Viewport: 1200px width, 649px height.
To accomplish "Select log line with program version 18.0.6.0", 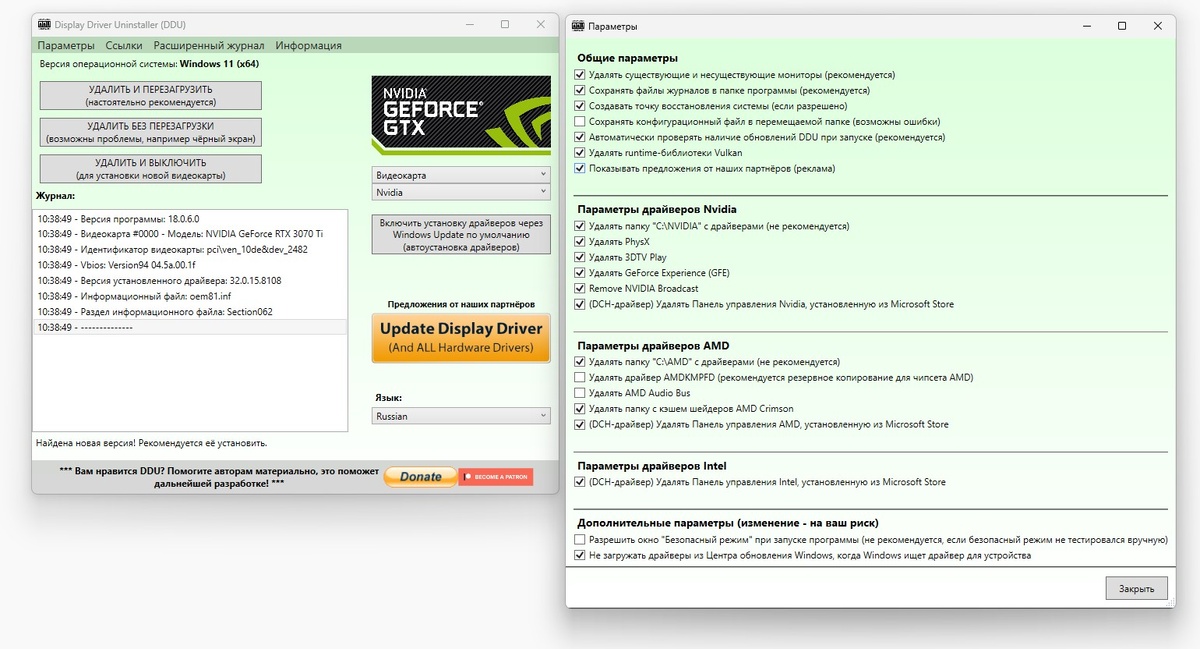I will click(190, 217).
